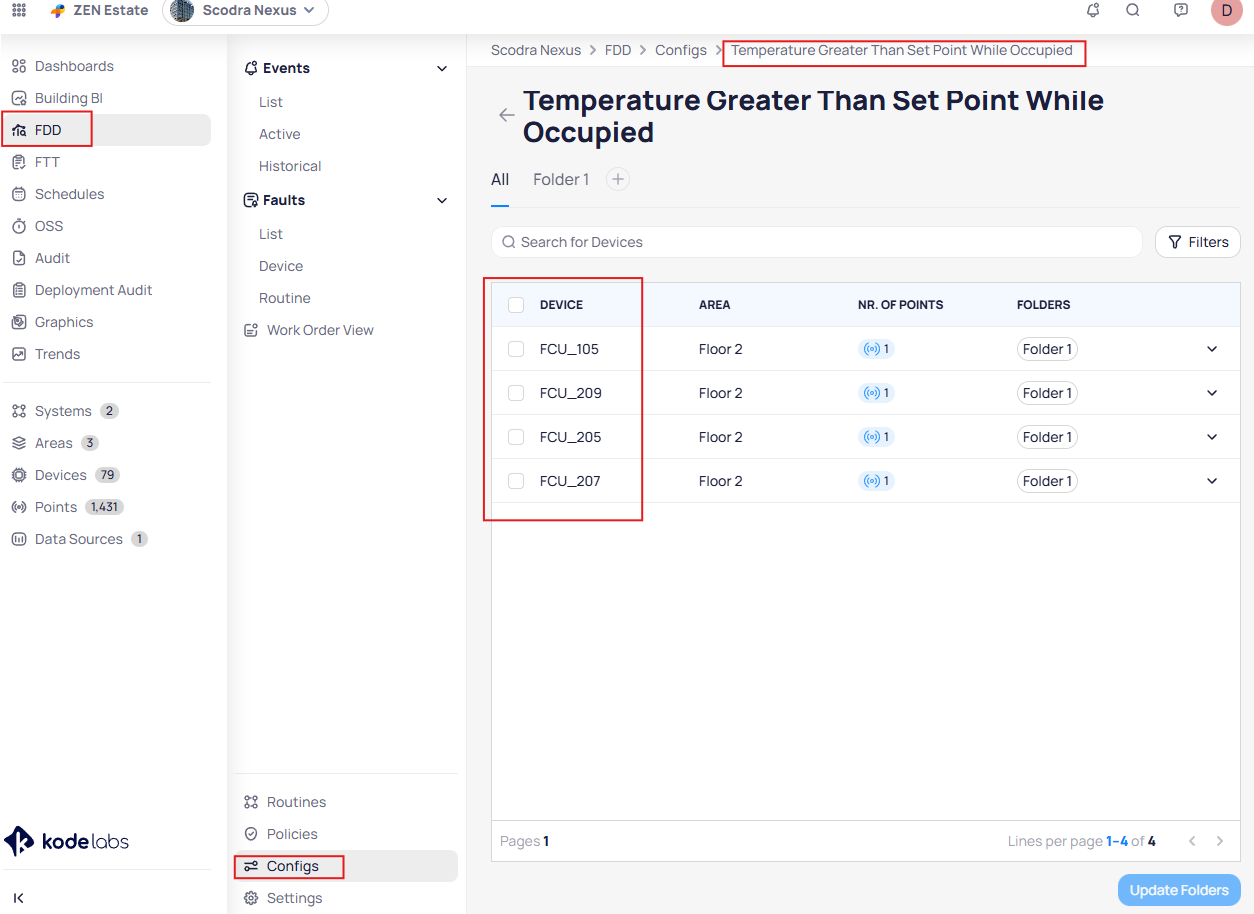1254x914 pixels.
Task: Switch to the Folder 1 tab
Action: coord(560,179)
